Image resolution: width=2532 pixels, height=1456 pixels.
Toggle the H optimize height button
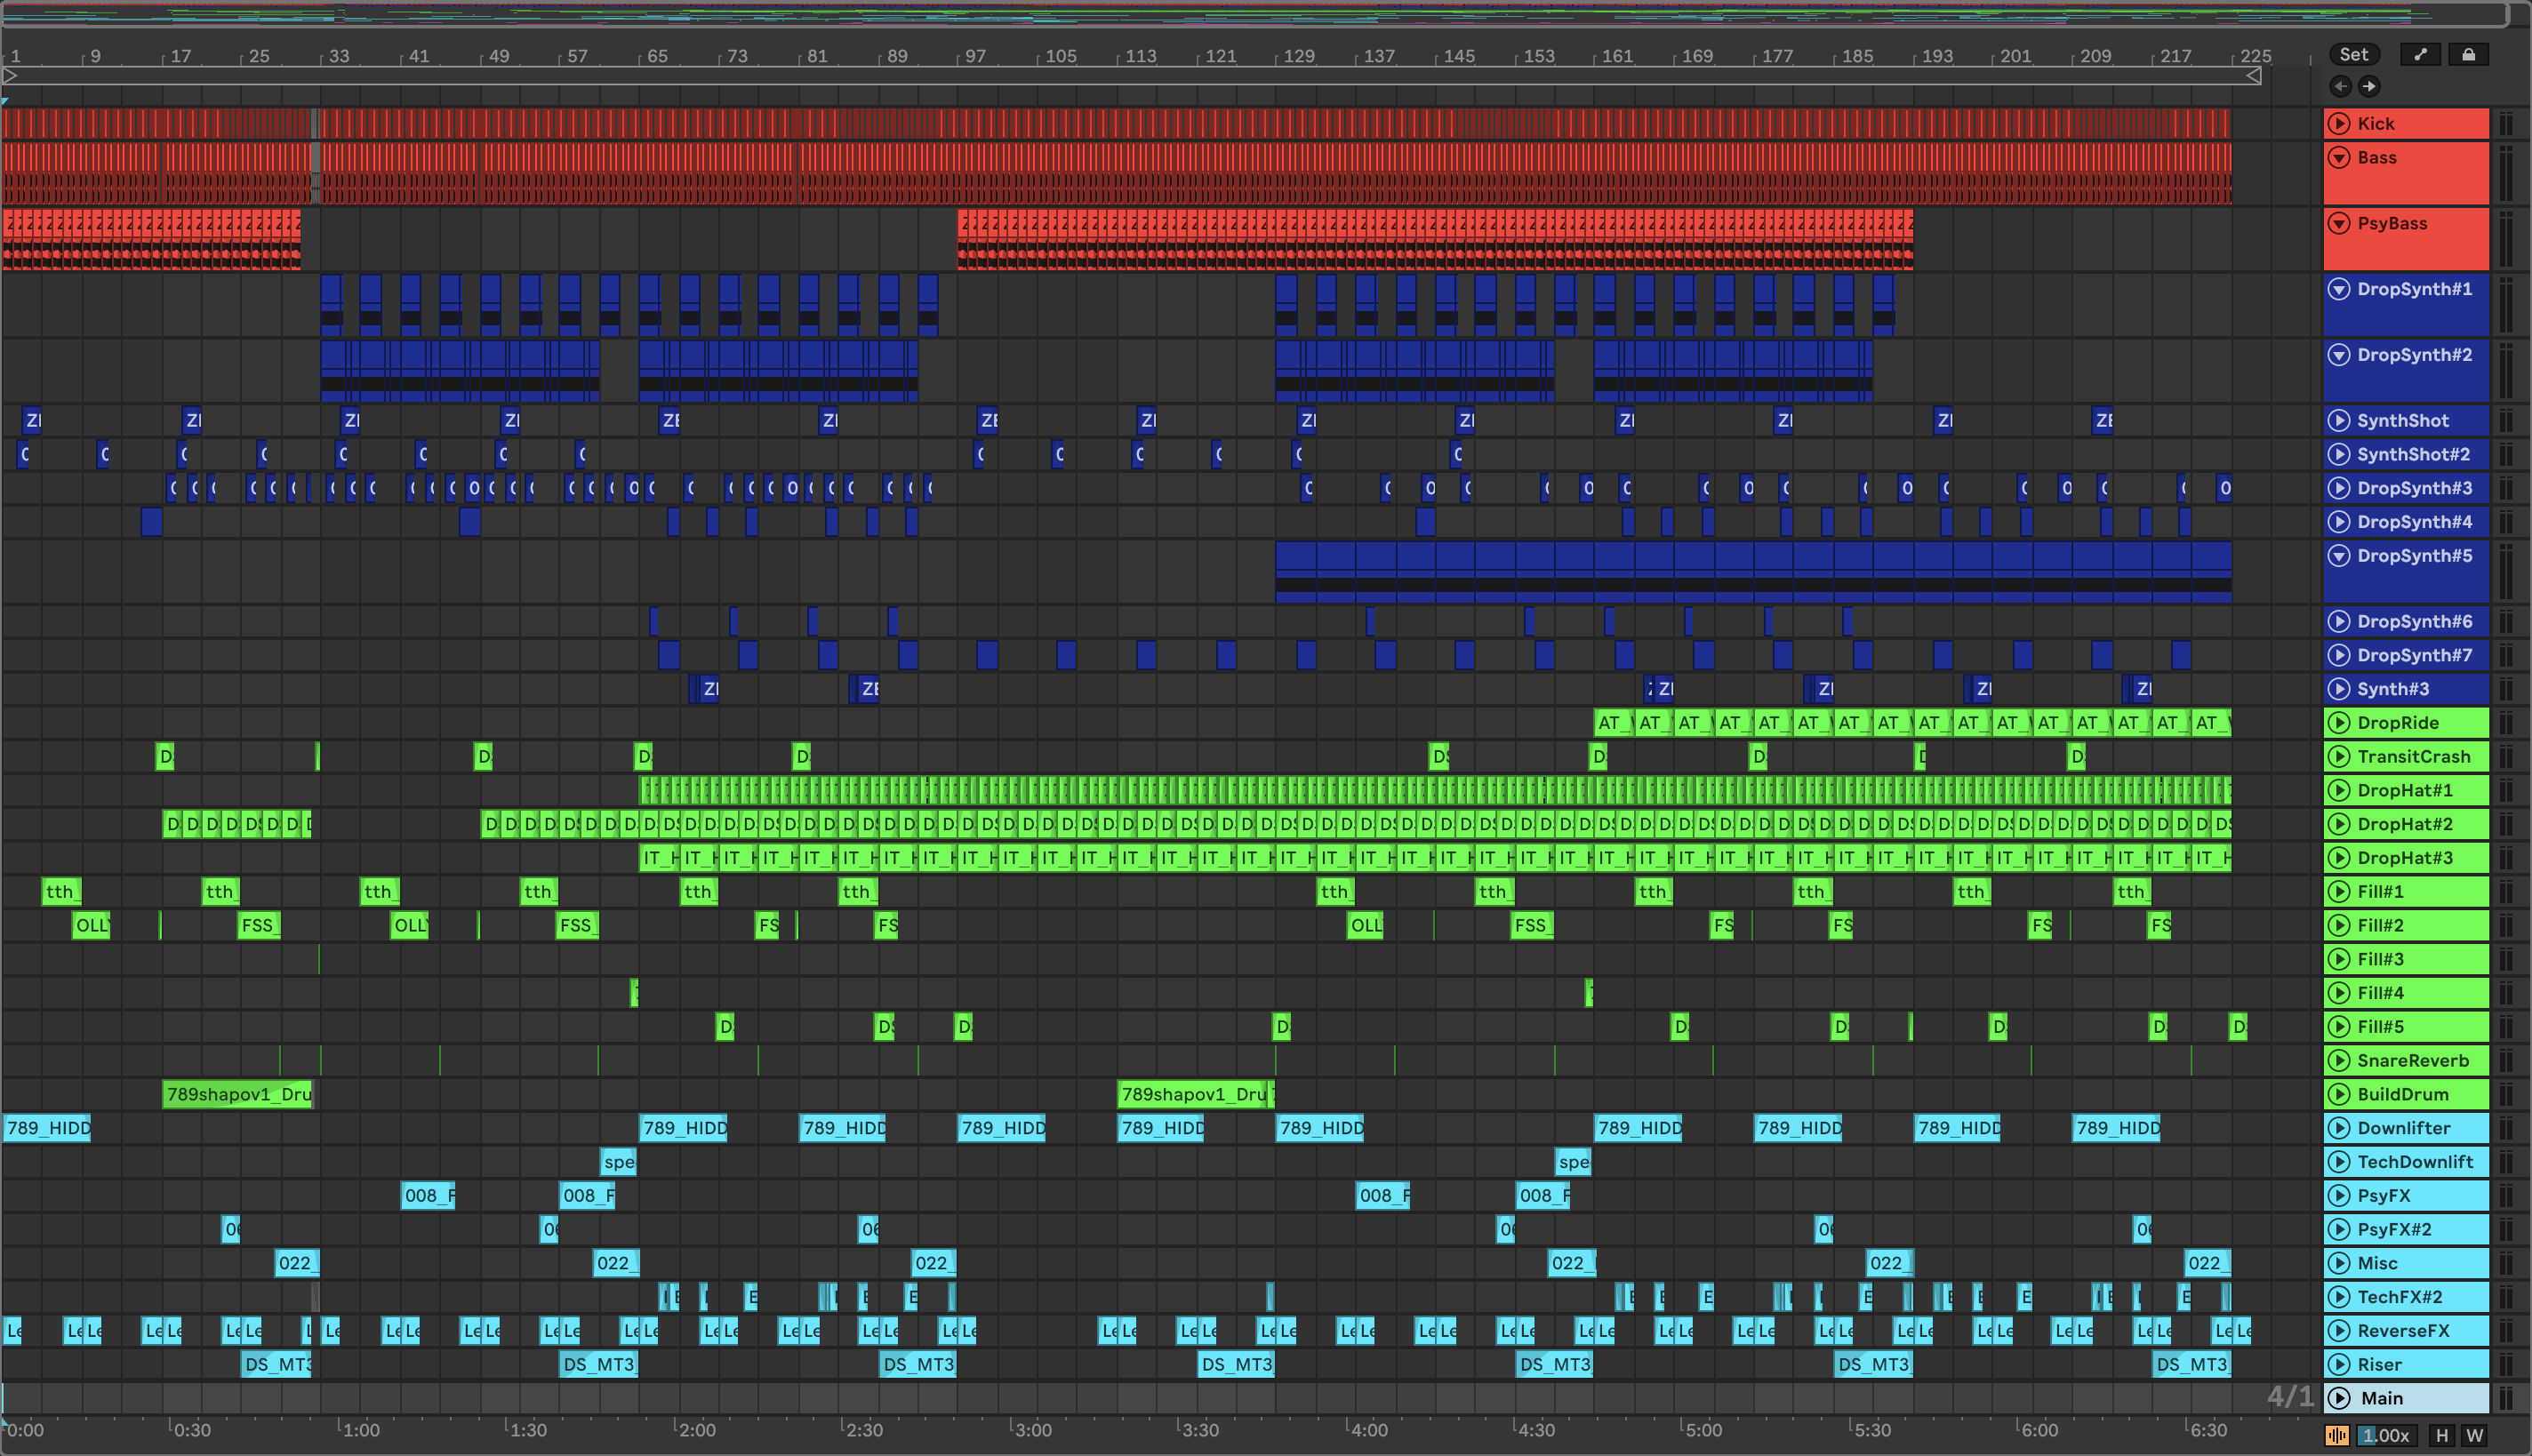[2442, 1435]
